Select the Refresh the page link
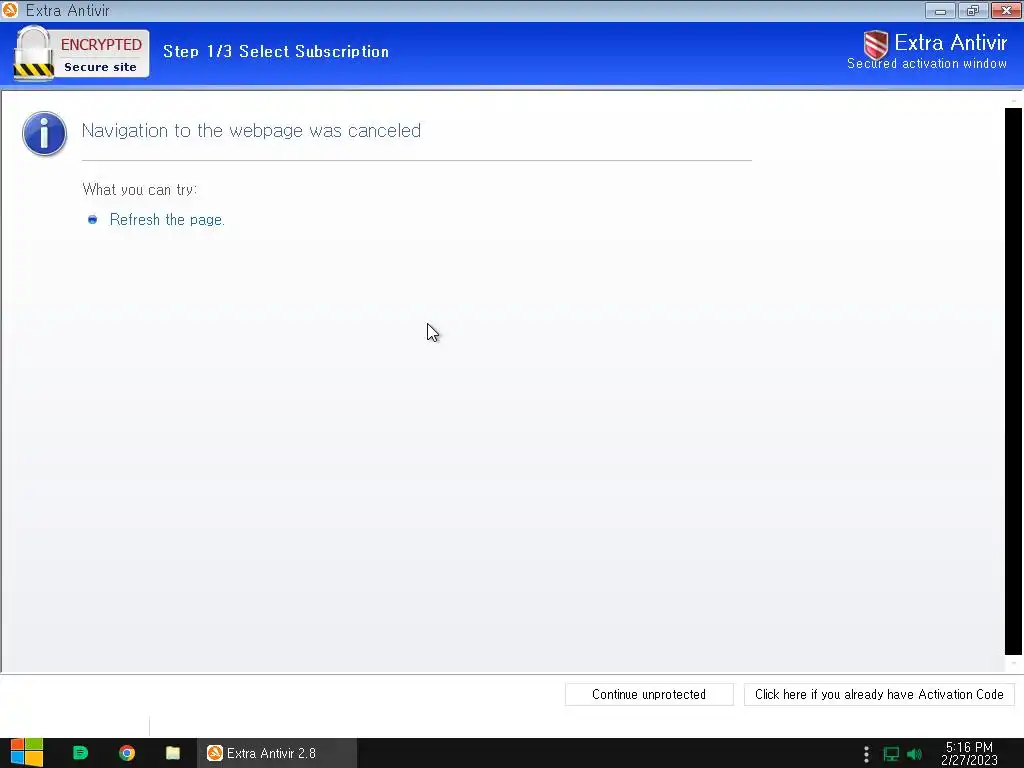 pyautogui.click(x=167, y=219)
